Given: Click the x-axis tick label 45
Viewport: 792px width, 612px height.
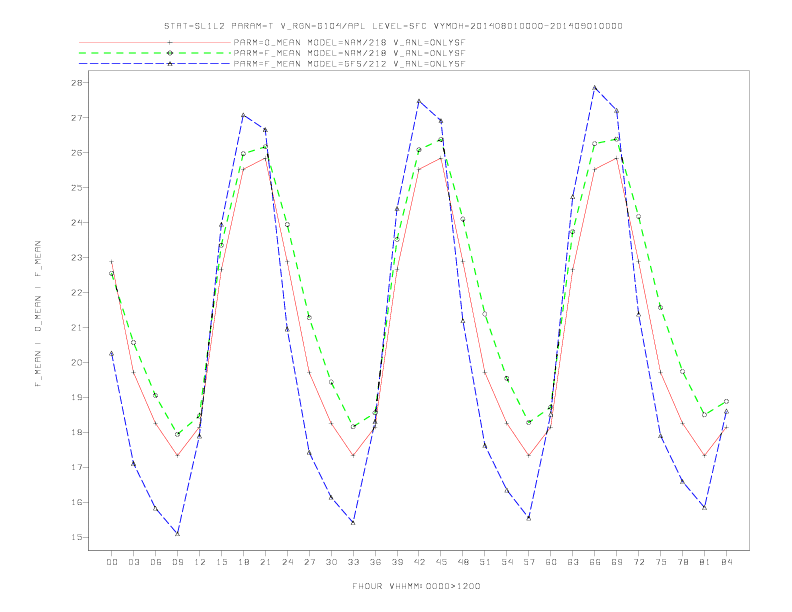Looking at the screenshot, I should click(441, 562).
